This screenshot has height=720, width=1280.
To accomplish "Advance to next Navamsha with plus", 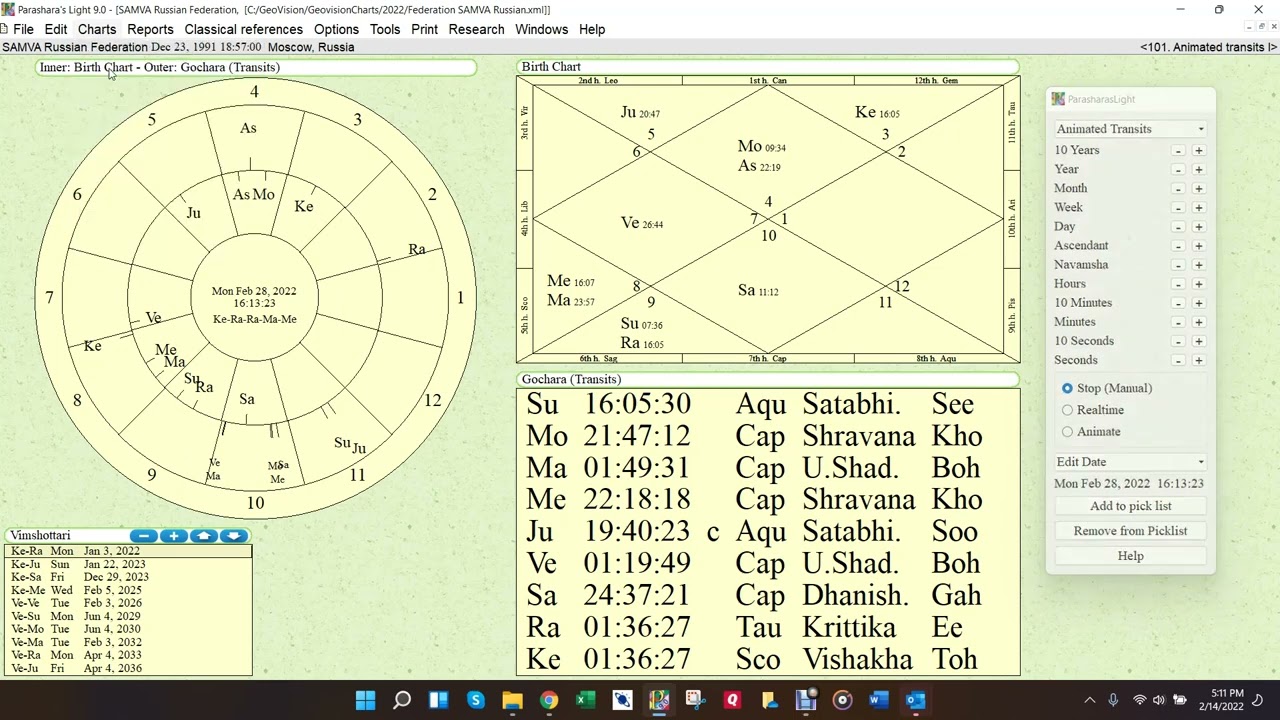I will 1198,265.
